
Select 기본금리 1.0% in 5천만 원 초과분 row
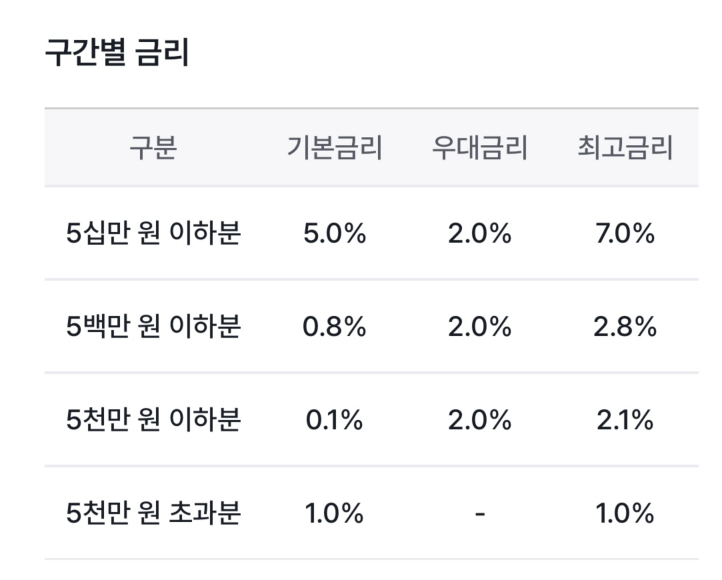pos(334,513)
